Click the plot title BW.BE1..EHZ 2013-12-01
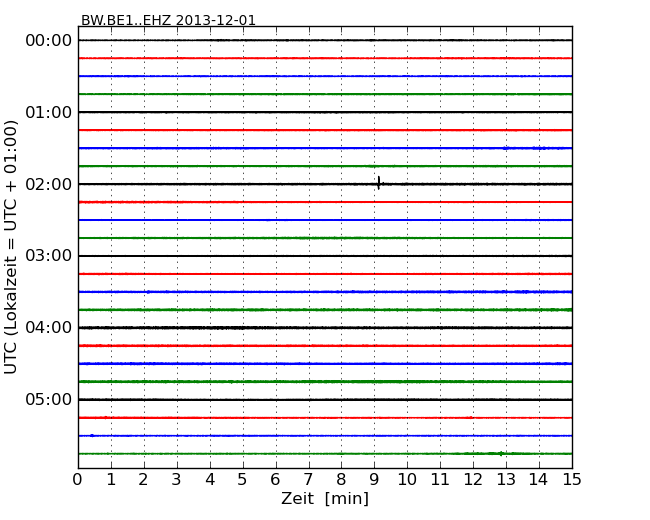 pos(168,20)
